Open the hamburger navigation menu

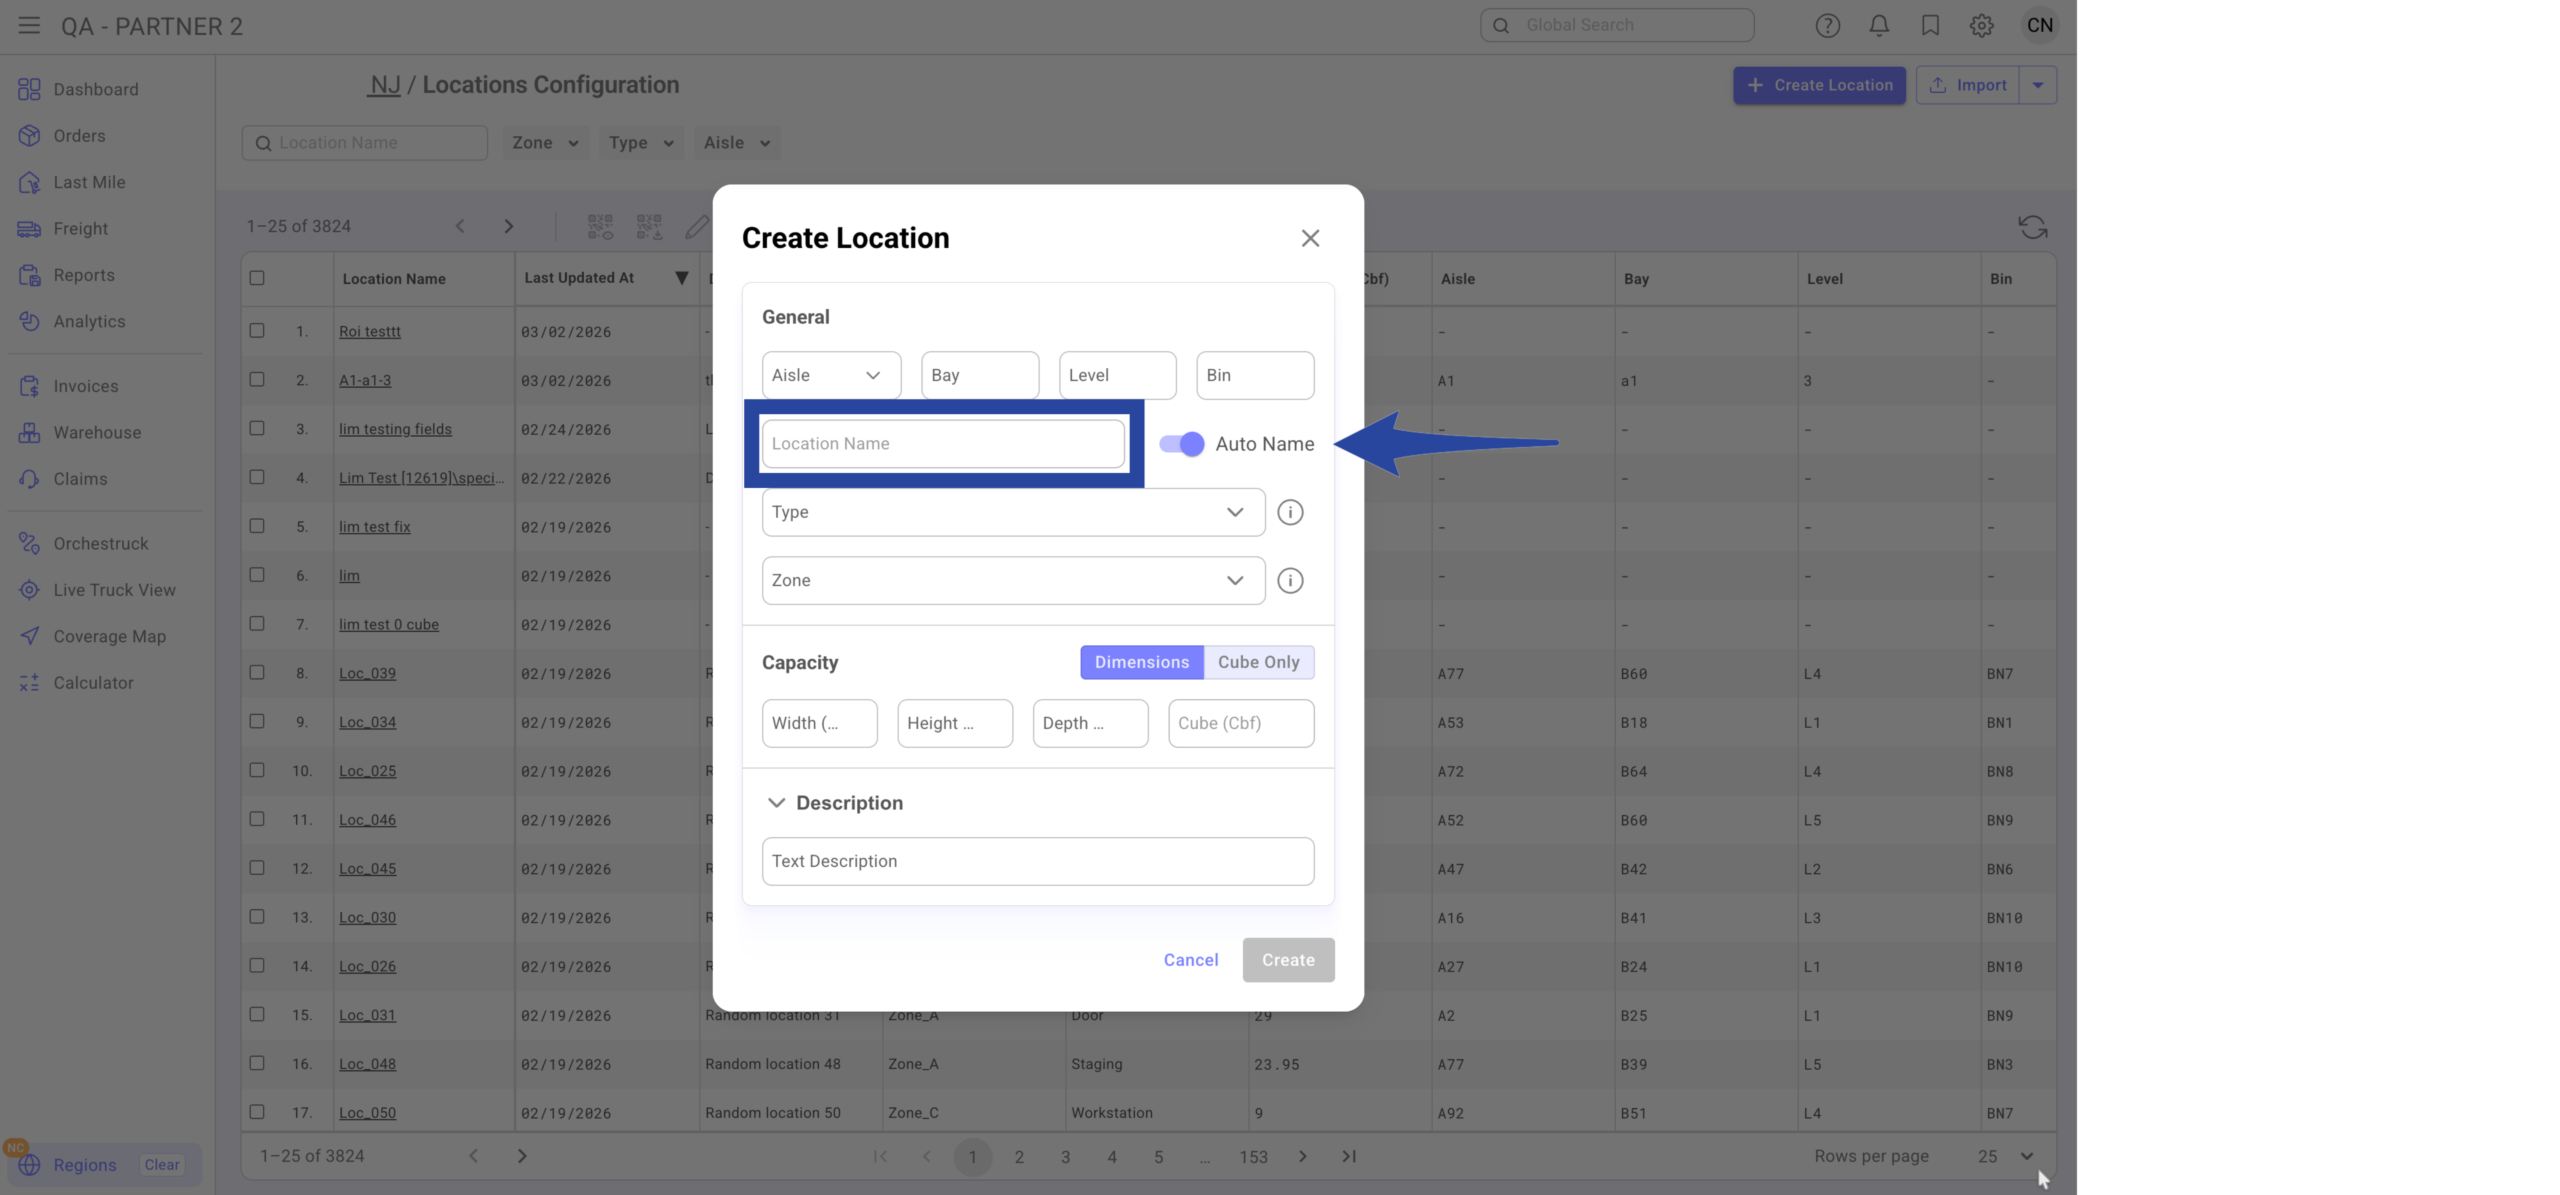pyautogui.click(x=29, y=26)
